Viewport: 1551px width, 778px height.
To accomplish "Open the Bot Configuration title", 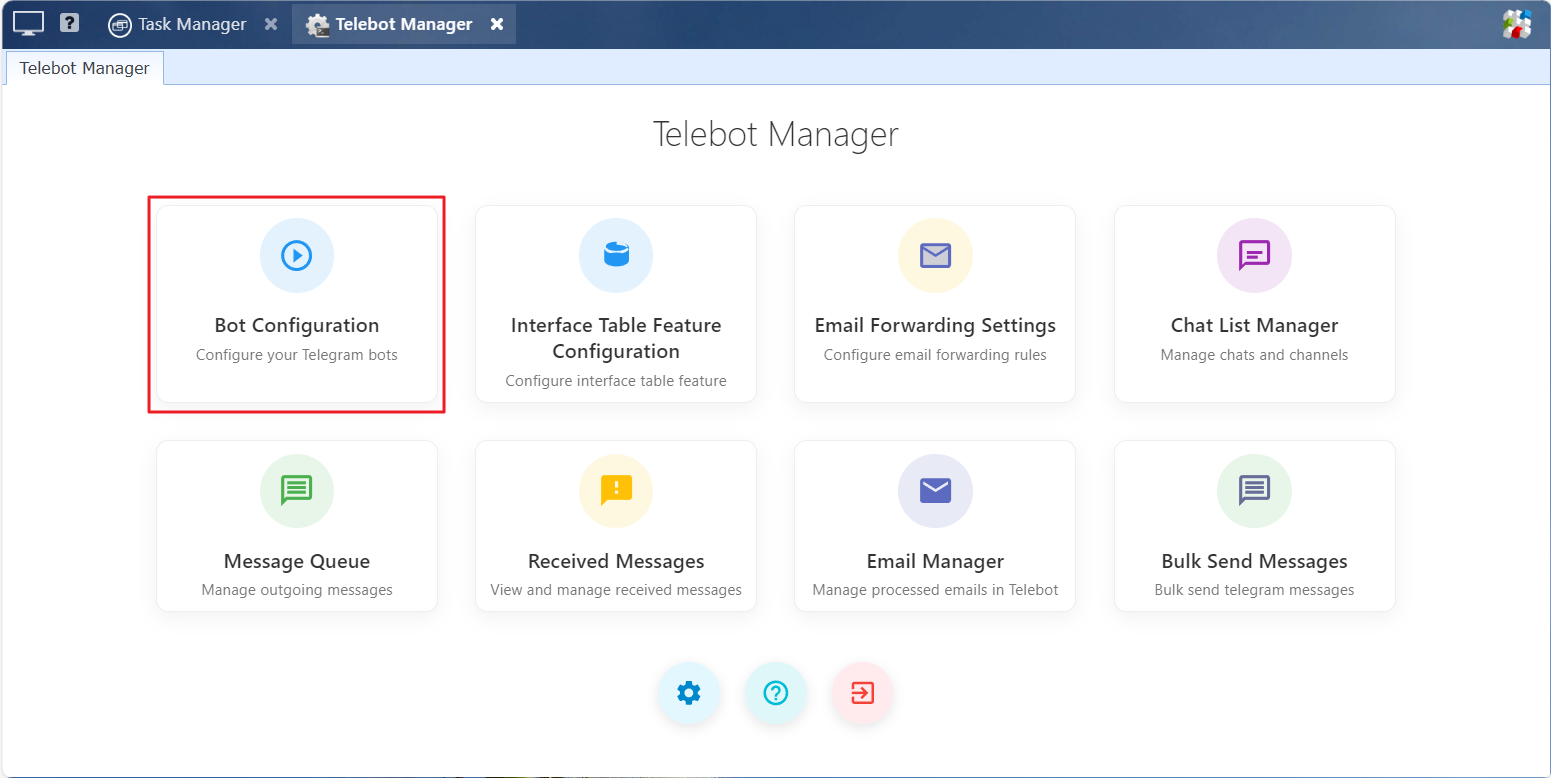I will pos(297,325).
